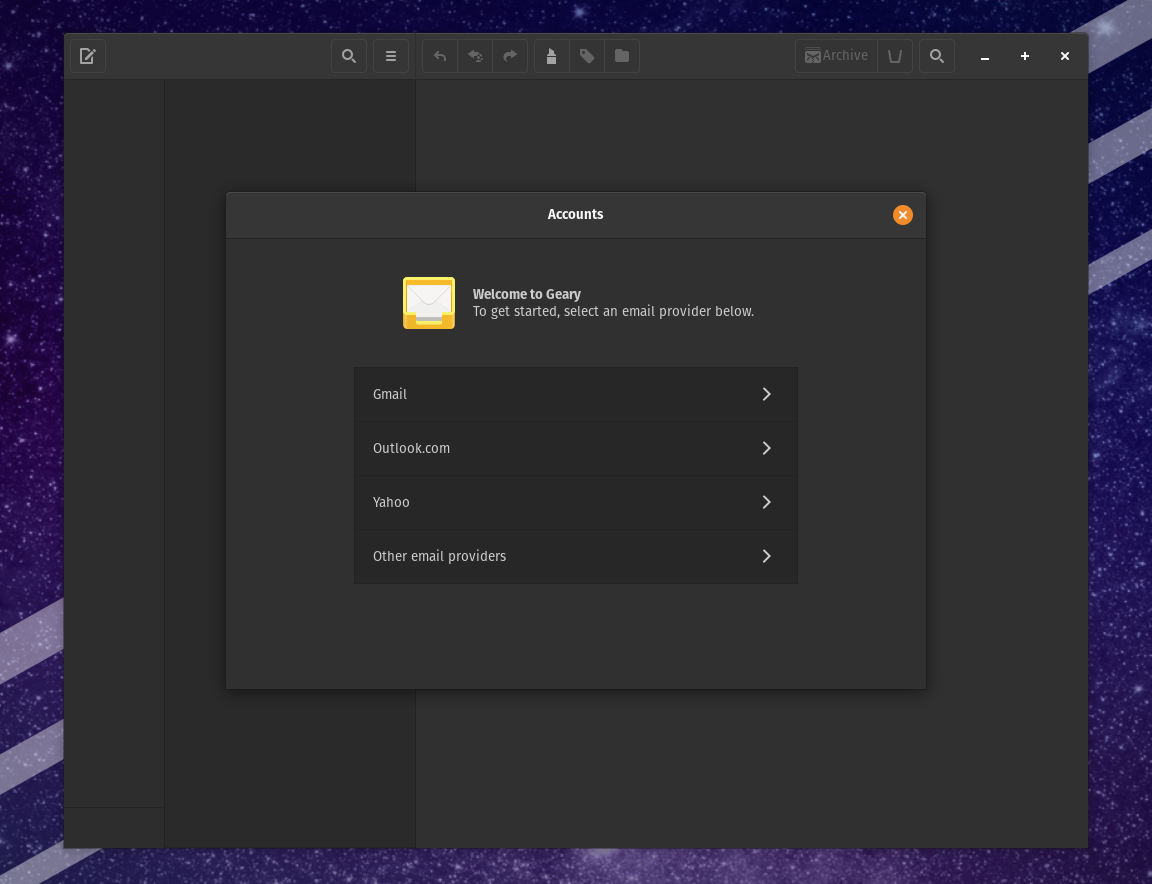The image size is (1152, 884).
Task: Click the mark conversation marker icon
Action: (552, 56)
